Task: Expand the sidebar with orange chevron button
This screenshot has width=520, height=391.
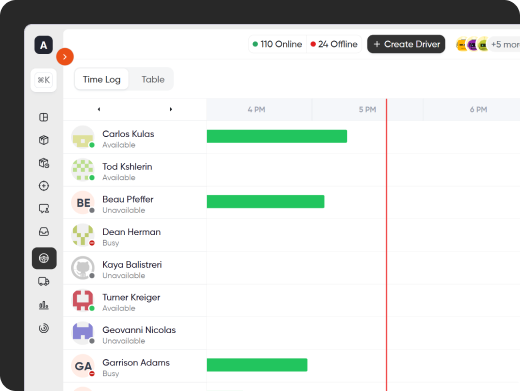Action: [x=65, y=57]
